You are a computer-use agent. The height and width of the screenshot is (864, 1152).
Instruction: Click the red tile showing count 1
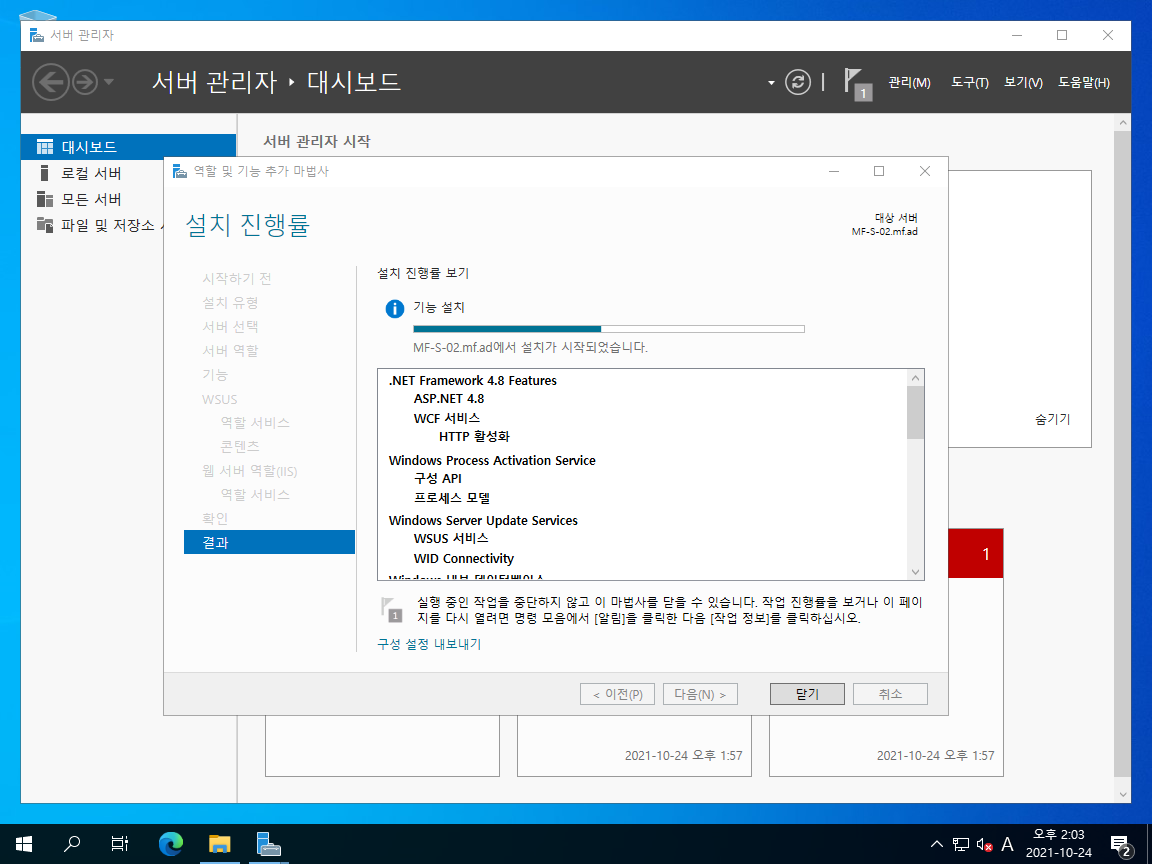tap(976, 553)
